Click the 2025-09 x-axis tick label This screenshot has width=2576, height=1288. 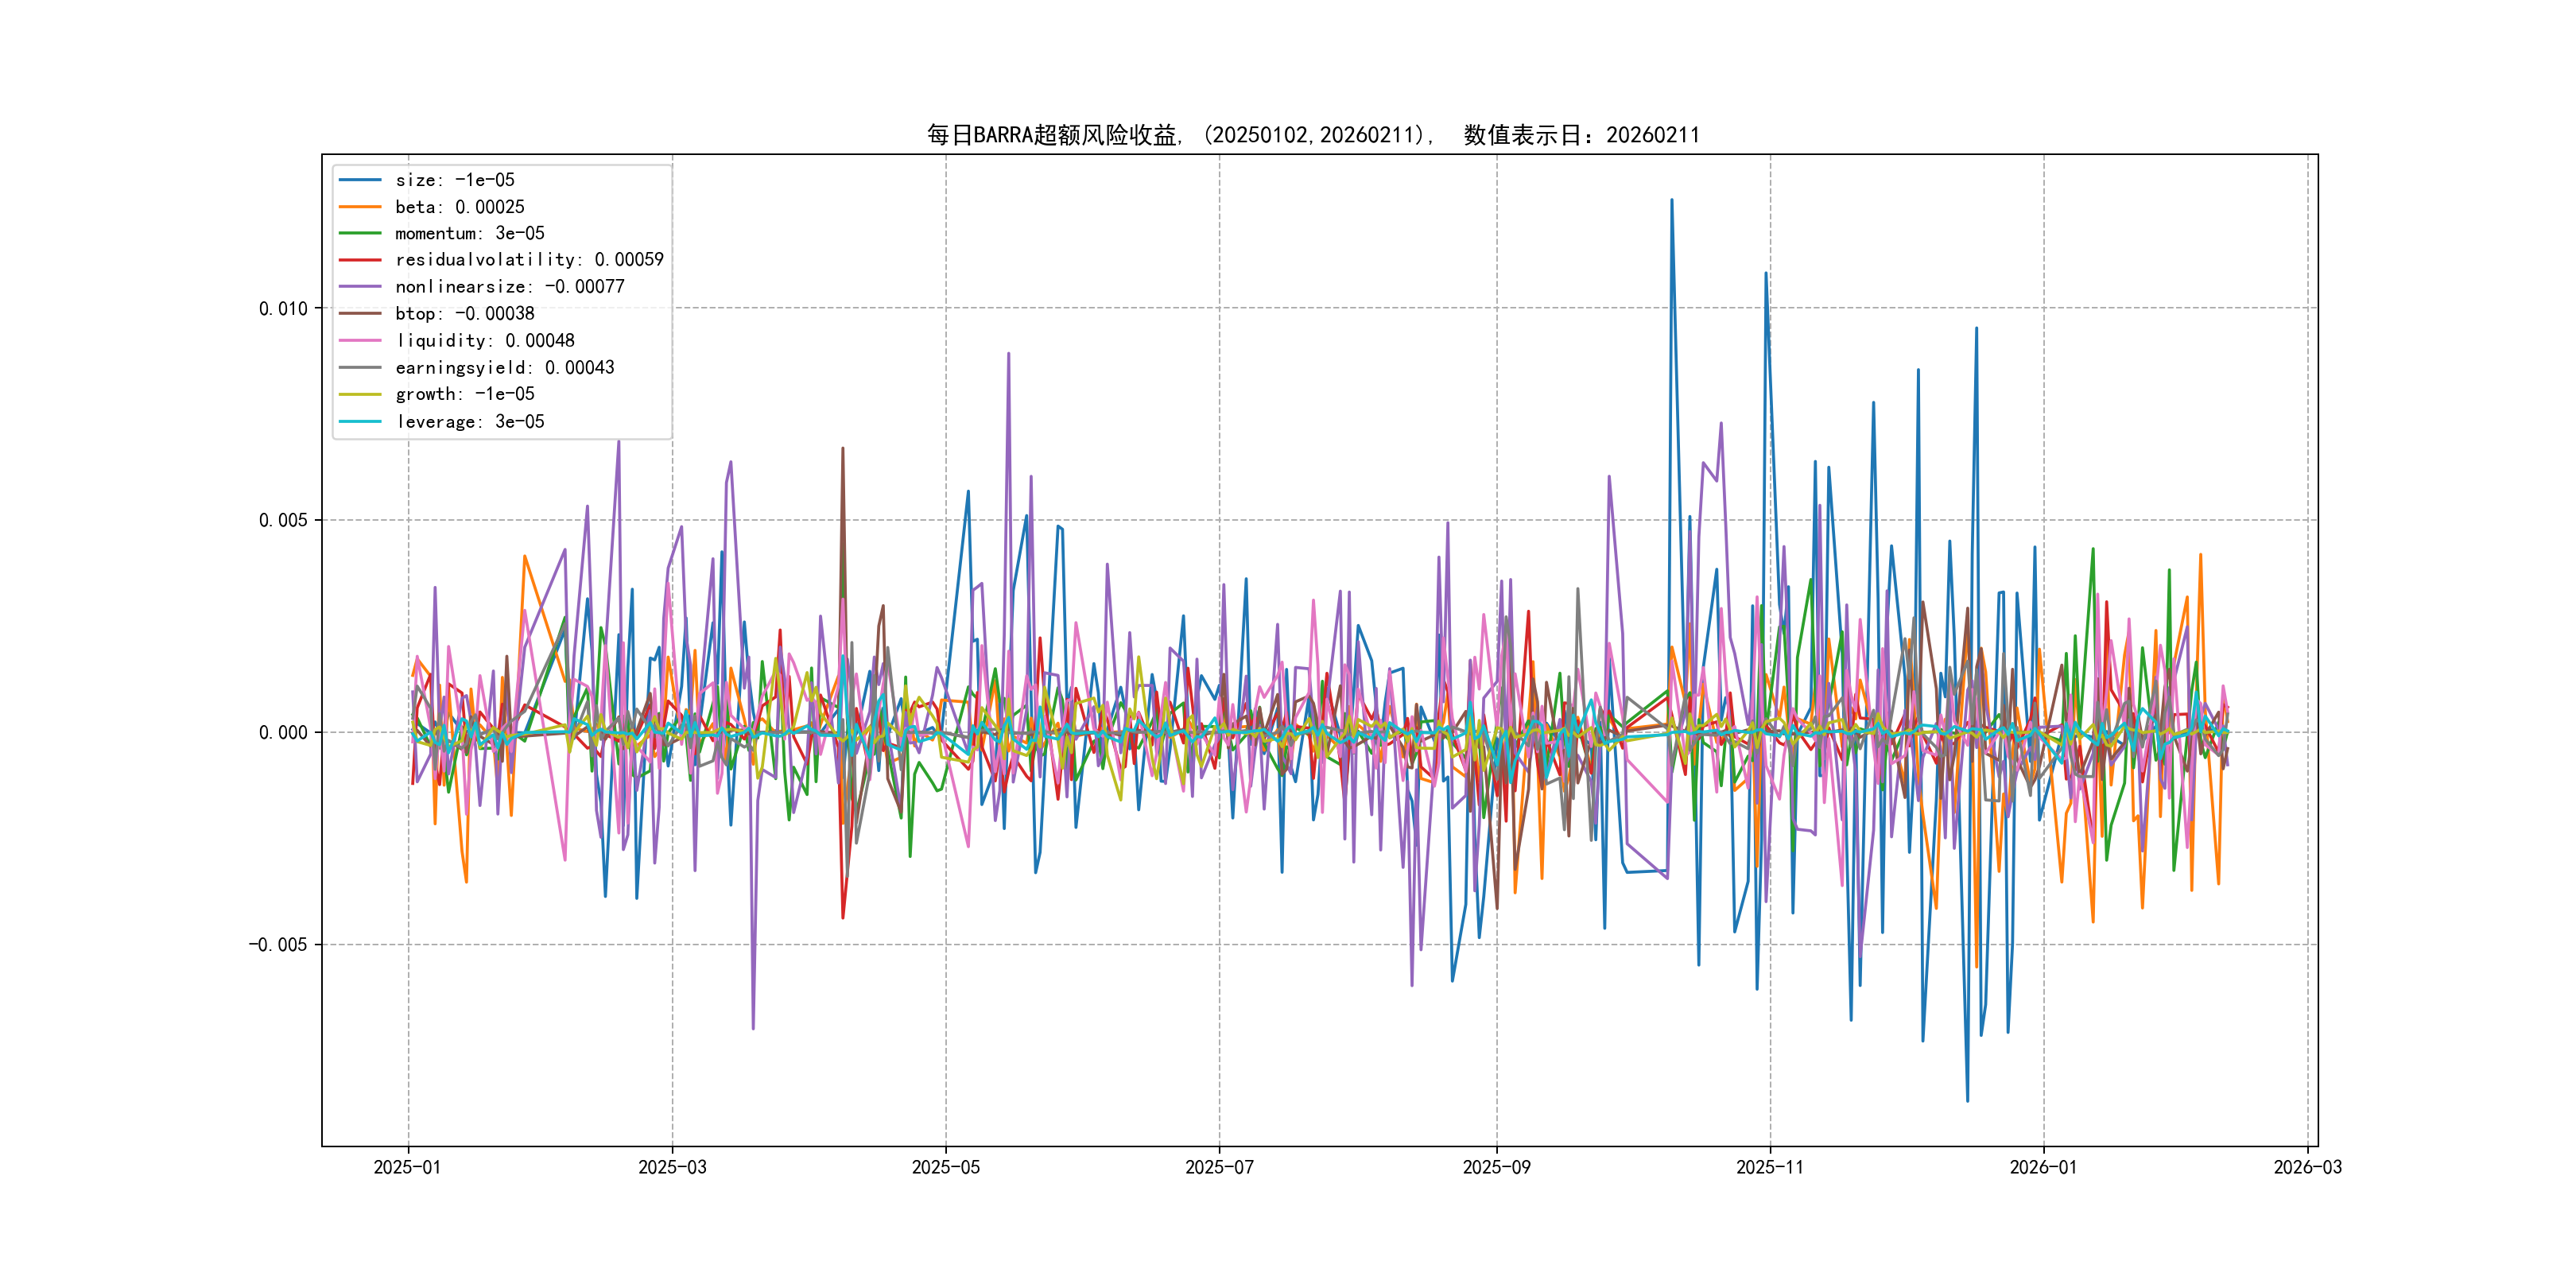[1496, 1167]
